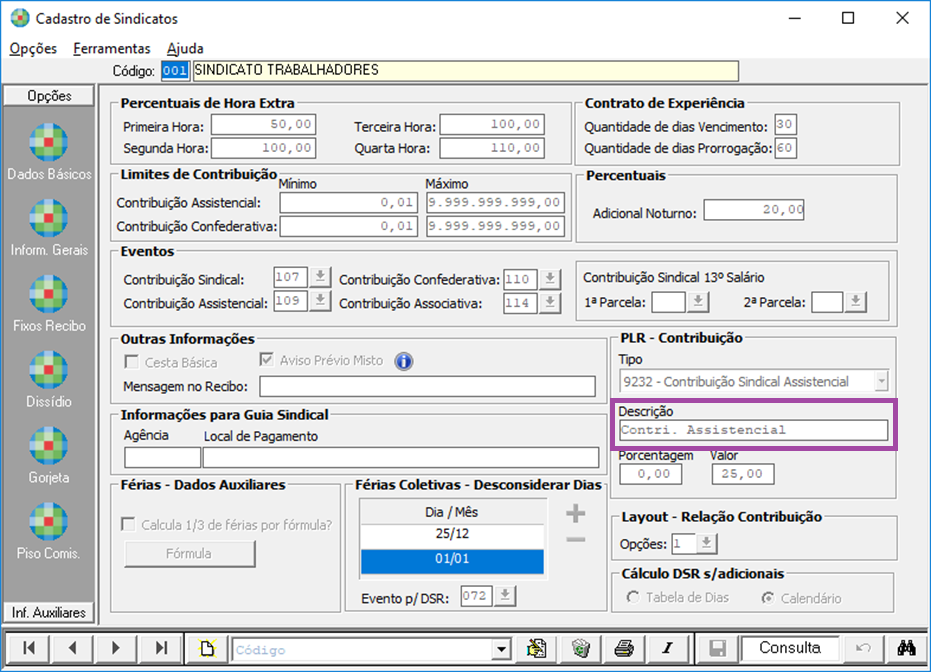Click the Fórmula button

tap(189, 553)
